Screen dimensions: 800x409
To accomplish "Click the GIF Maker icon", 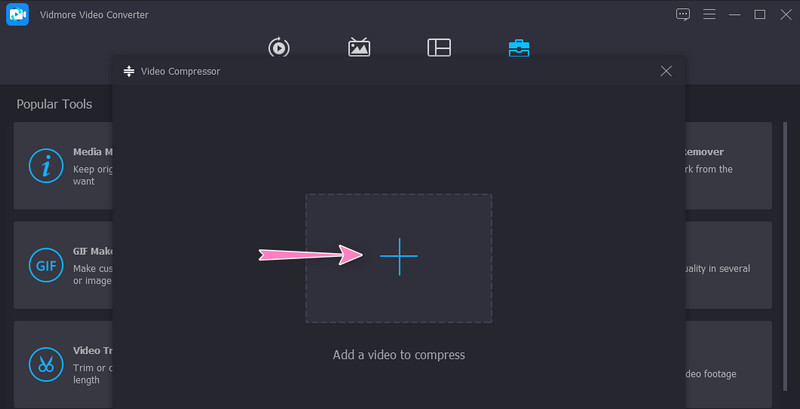I will (x=45, y=265).
